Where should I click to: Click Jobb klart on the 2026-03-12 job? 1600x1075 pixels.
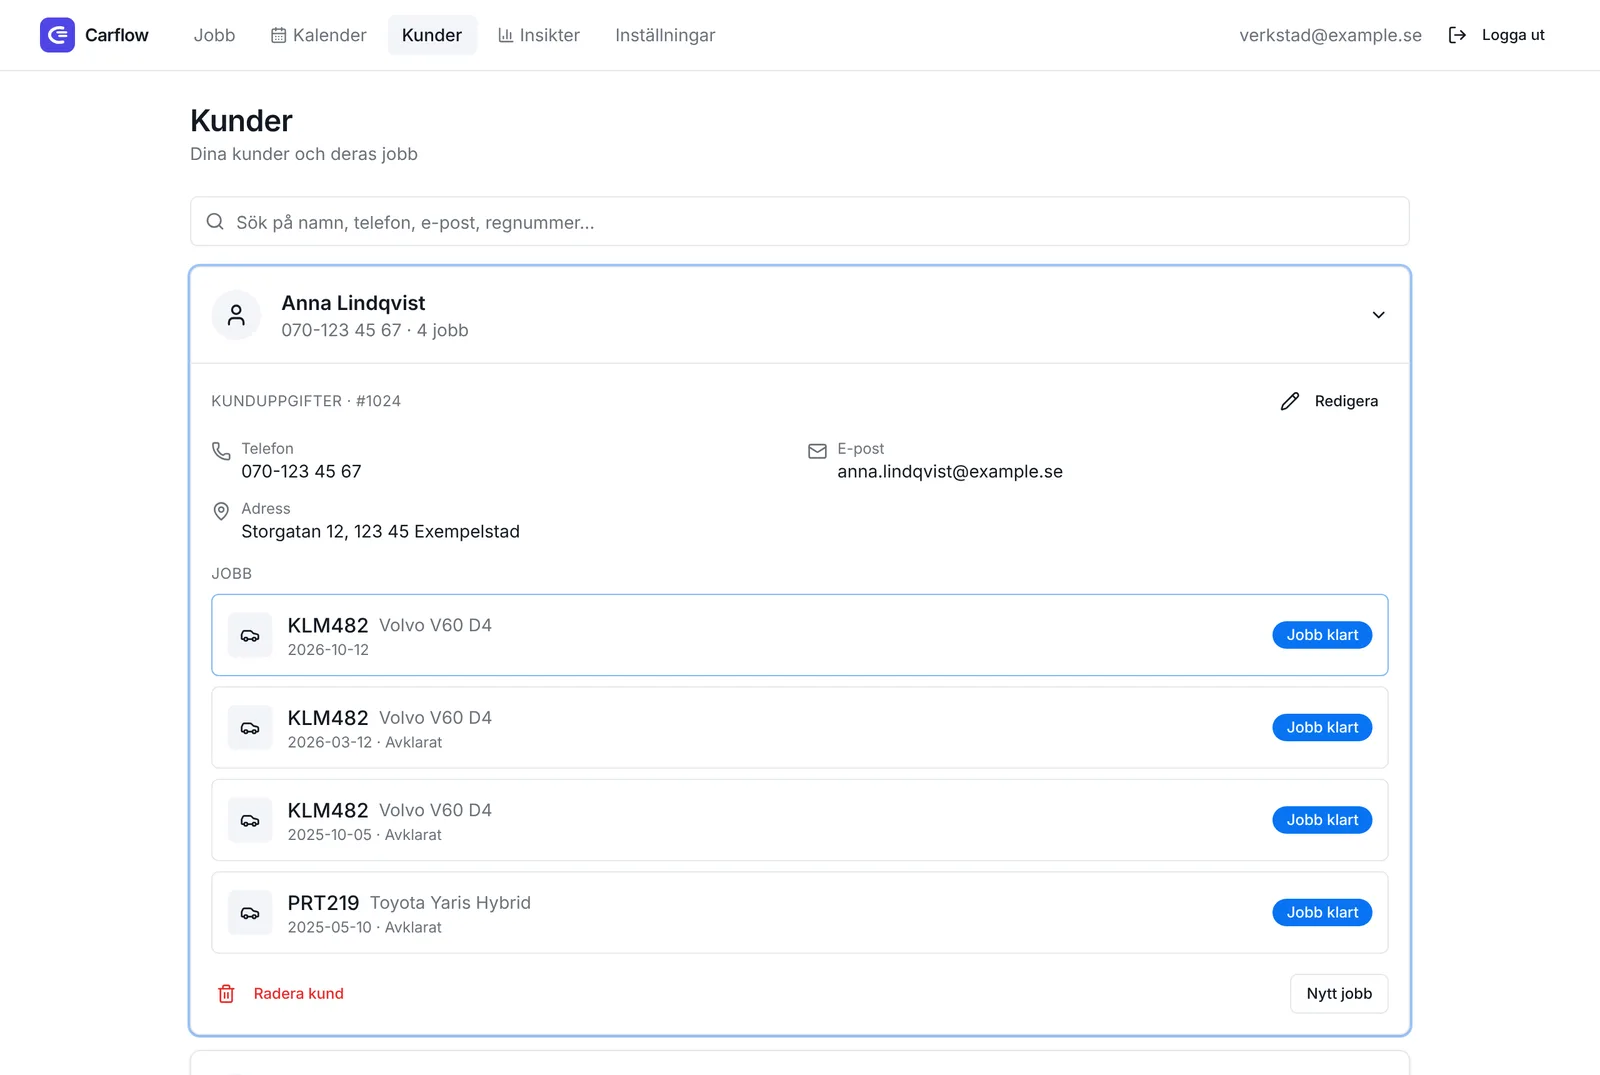(x=1322, y=727)
